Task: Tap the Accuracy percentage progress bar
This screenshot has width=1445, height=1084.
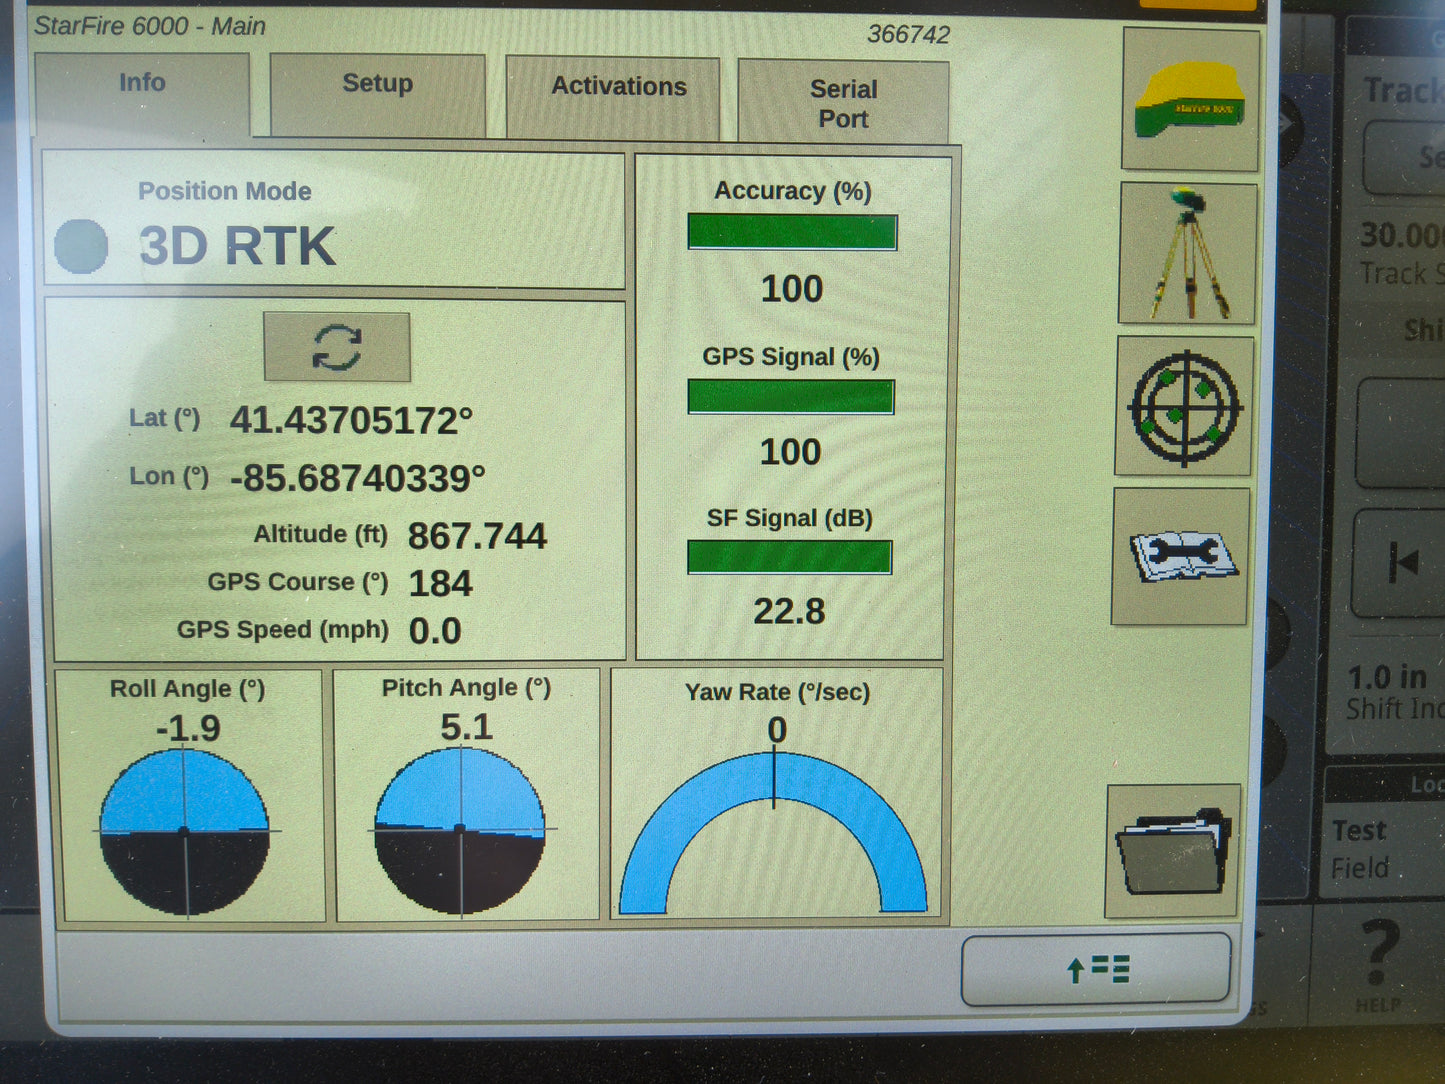Action: [791, 232]
